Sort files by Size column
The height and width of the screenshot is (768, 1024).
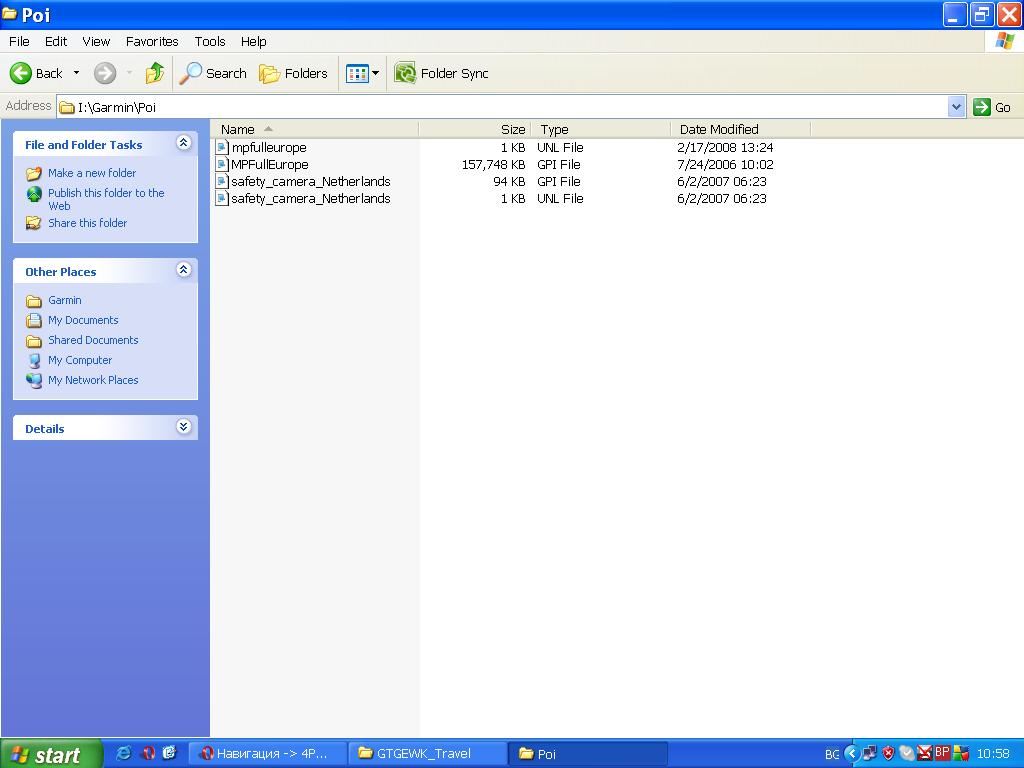pos(475,129)
